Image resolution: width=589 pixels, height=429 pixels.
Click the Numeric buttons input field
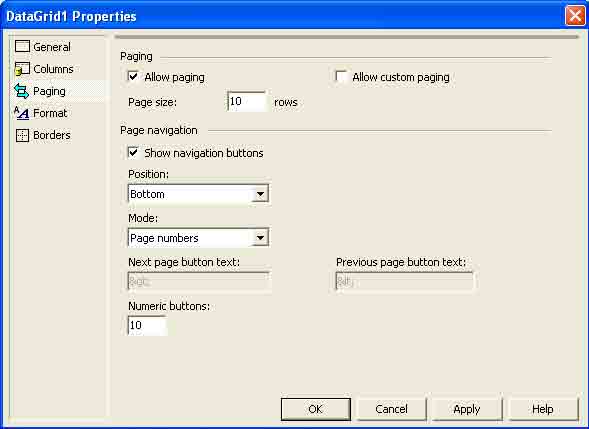(x=148, y=325)
